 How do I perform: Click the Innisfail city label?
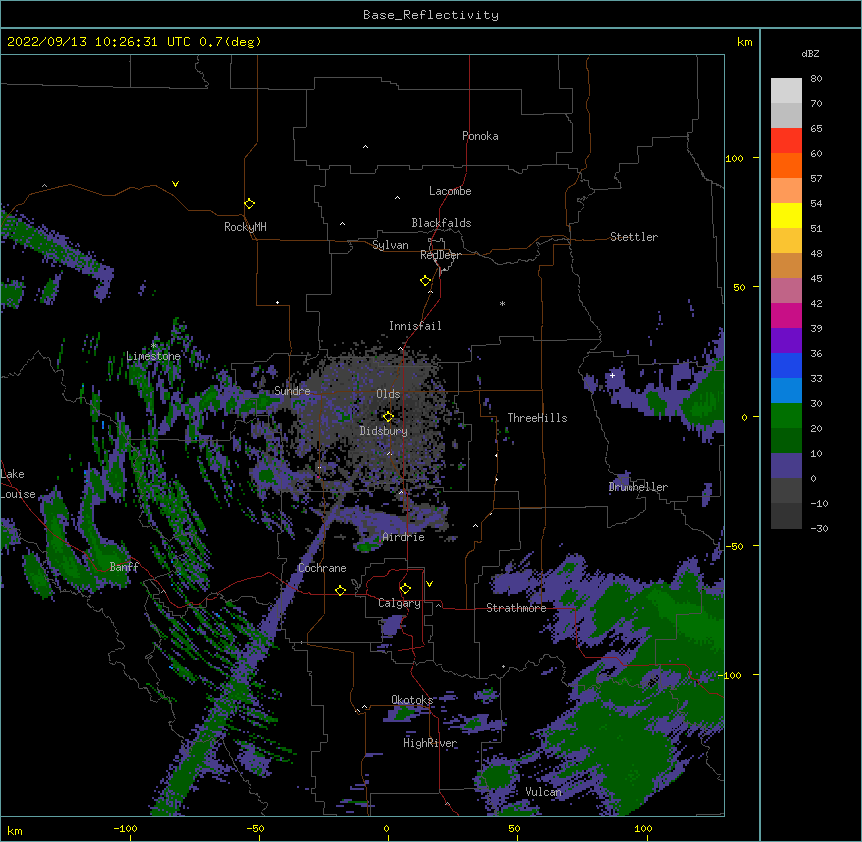point(415,326)
